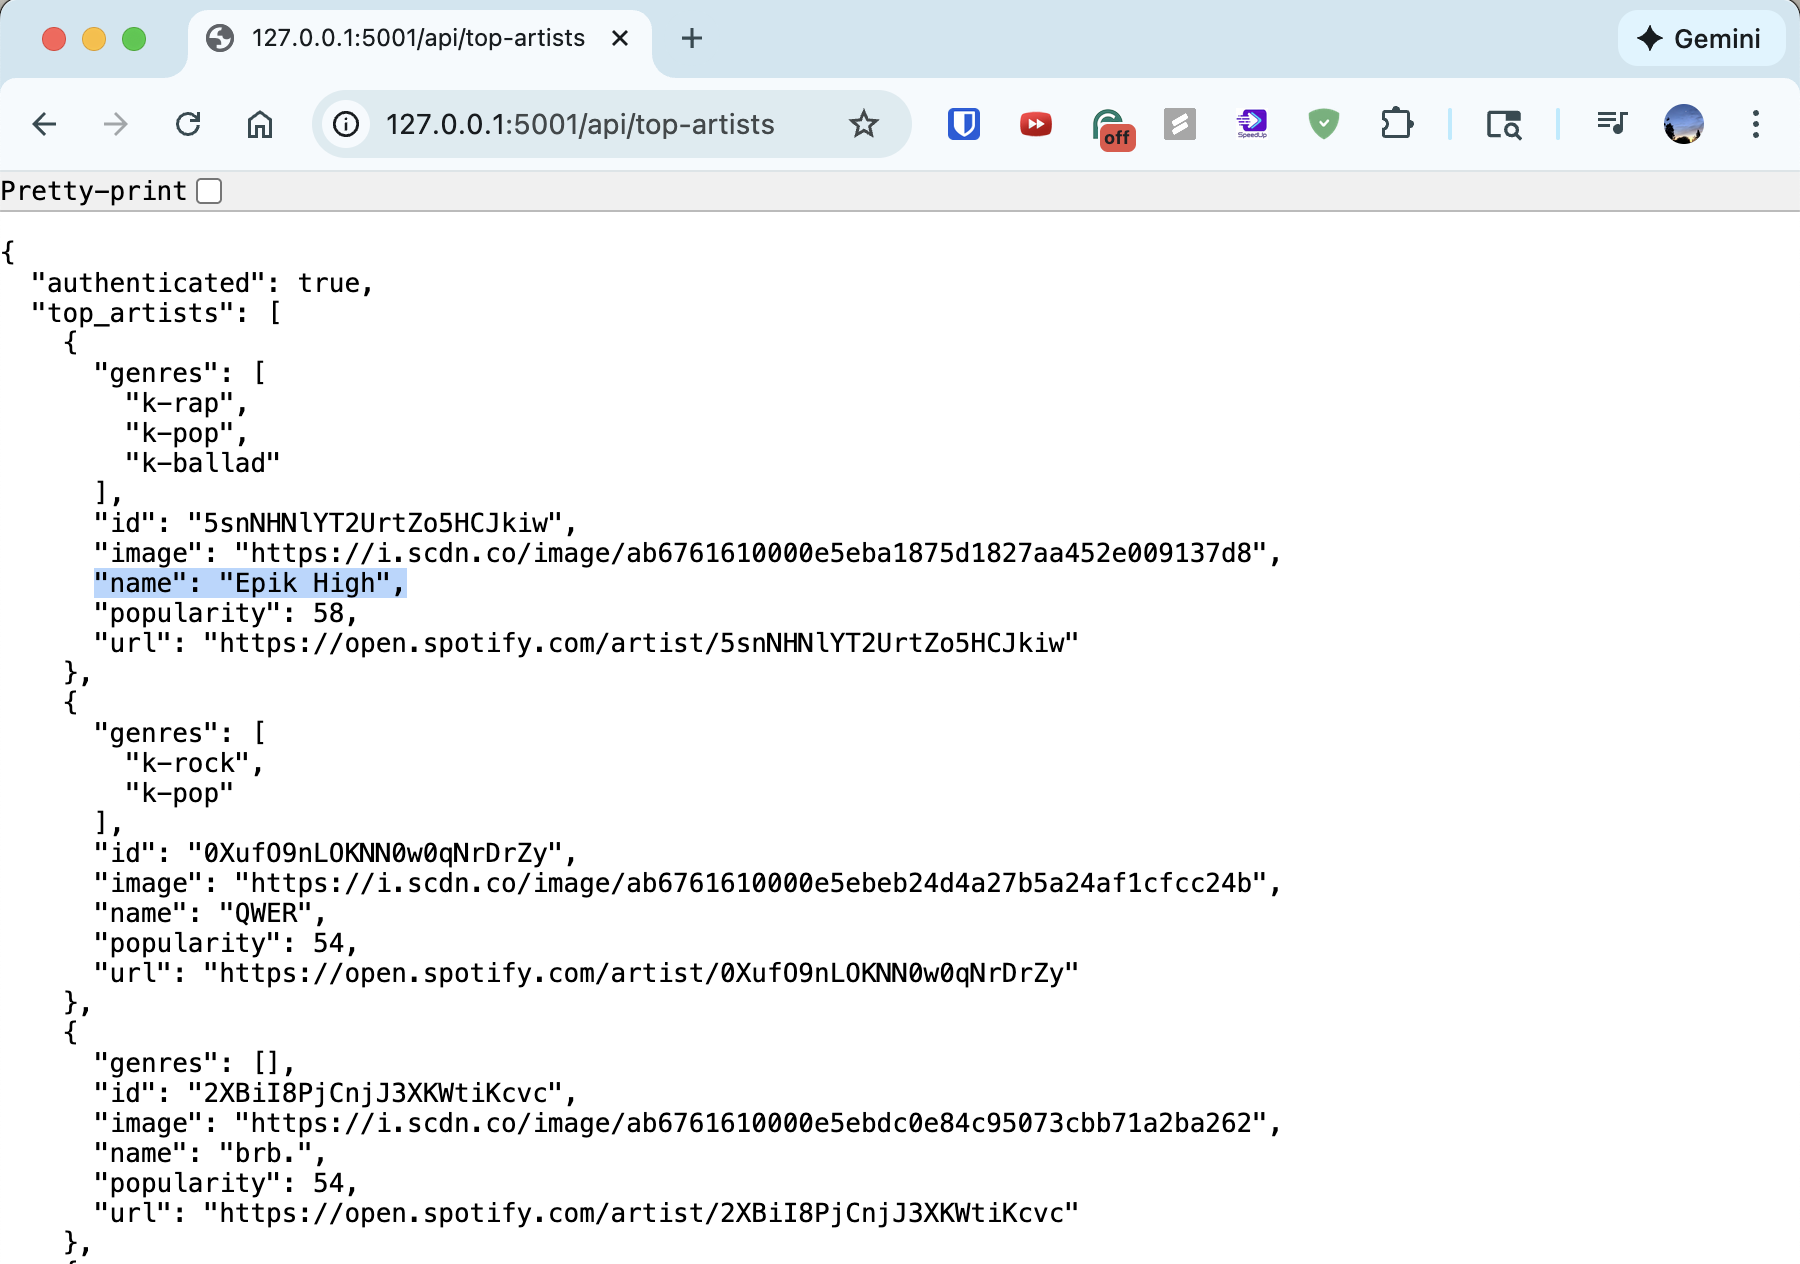1800x1264 pixels.
Task: Open the browser extensions puzzle-piece menu
Action: point(1397,124)
